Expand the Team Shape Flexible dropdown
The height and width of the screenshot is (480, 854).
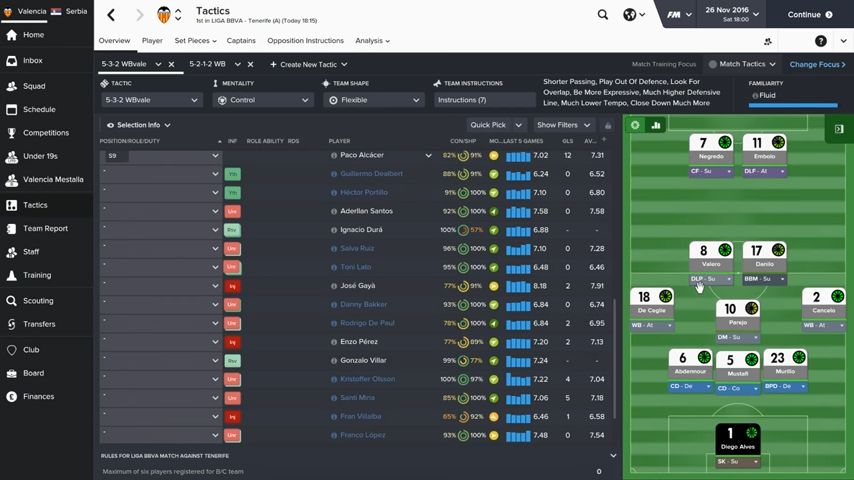pyautogui.click(x=374, y=100)
